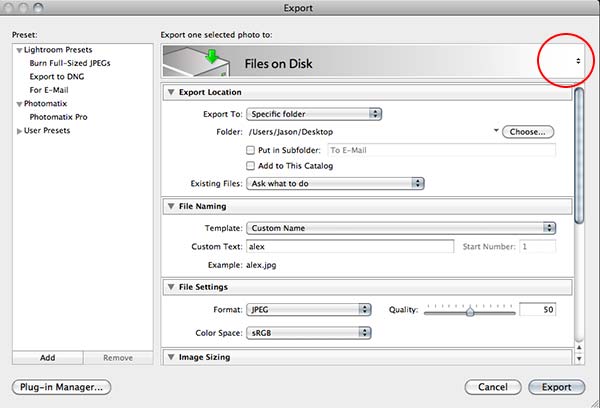600x408 pixels.
Task: Click the settings panel scrollbar thumb
Action: coord(579,155)
